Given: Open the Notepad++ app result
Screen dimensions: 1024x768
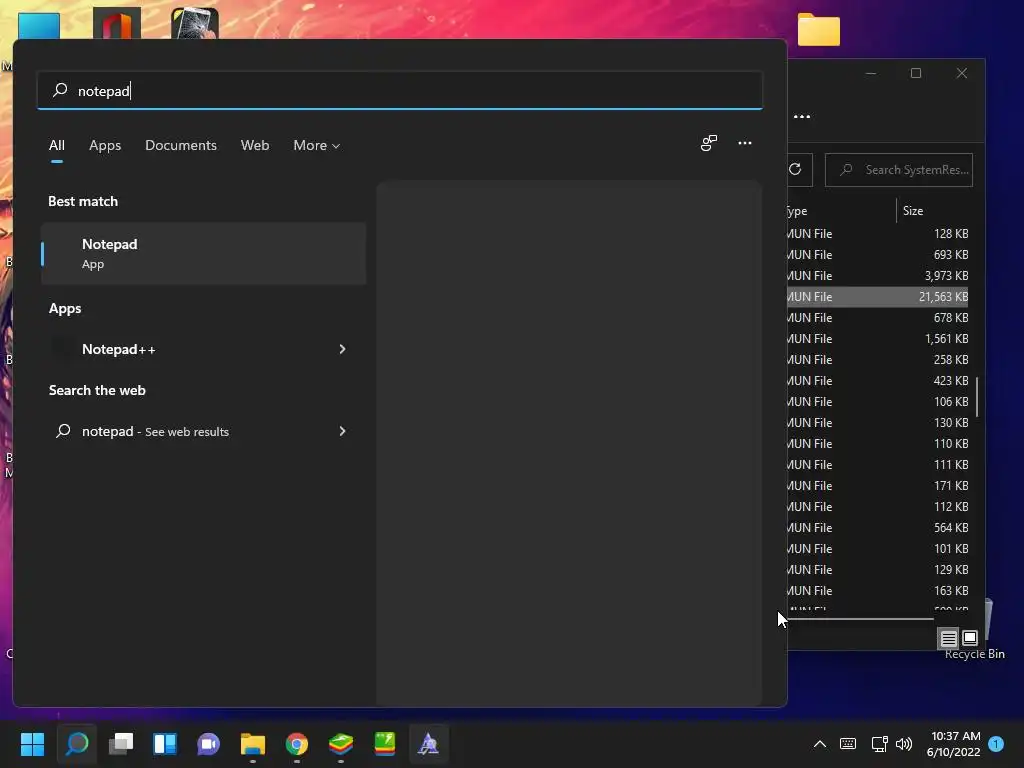Looking at the screenshot, I should pos(189,349).
